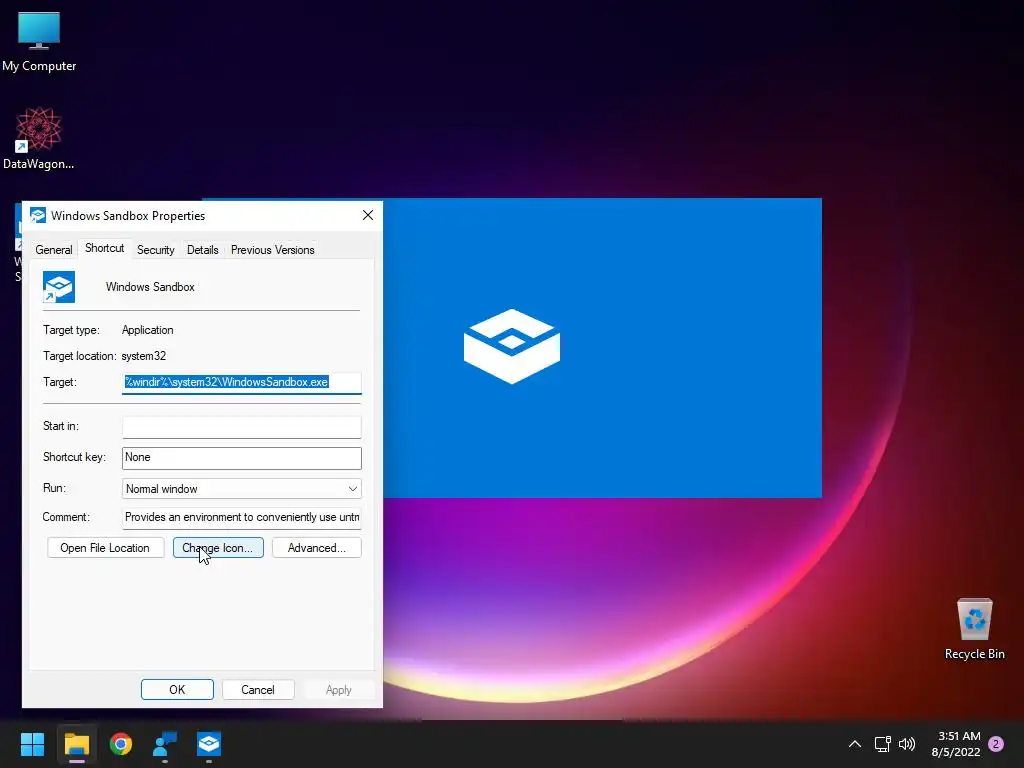The width and height of the screenshot is (1024, 768).
Task: Open the Windows Start menu
Action: pos(32,744)
